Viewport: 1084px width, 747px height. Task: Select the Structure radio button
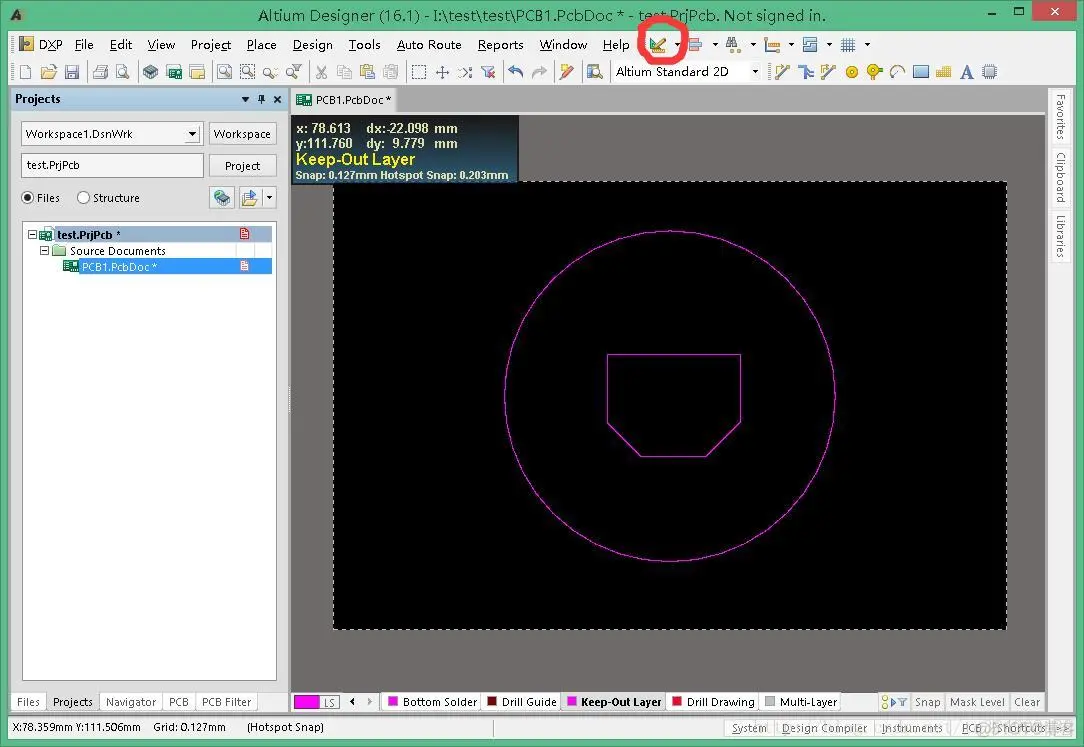[x=83, y=198]
